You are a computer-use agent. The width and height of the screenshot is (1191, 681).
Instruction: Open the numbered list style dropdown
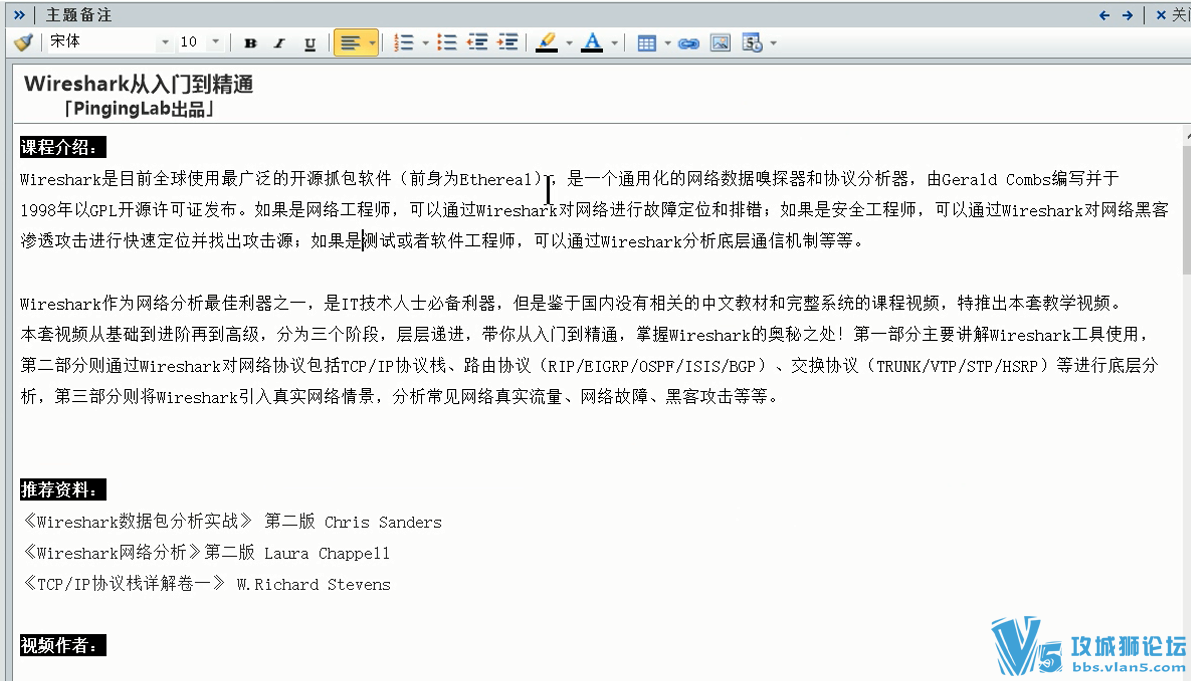pos(425,43)
